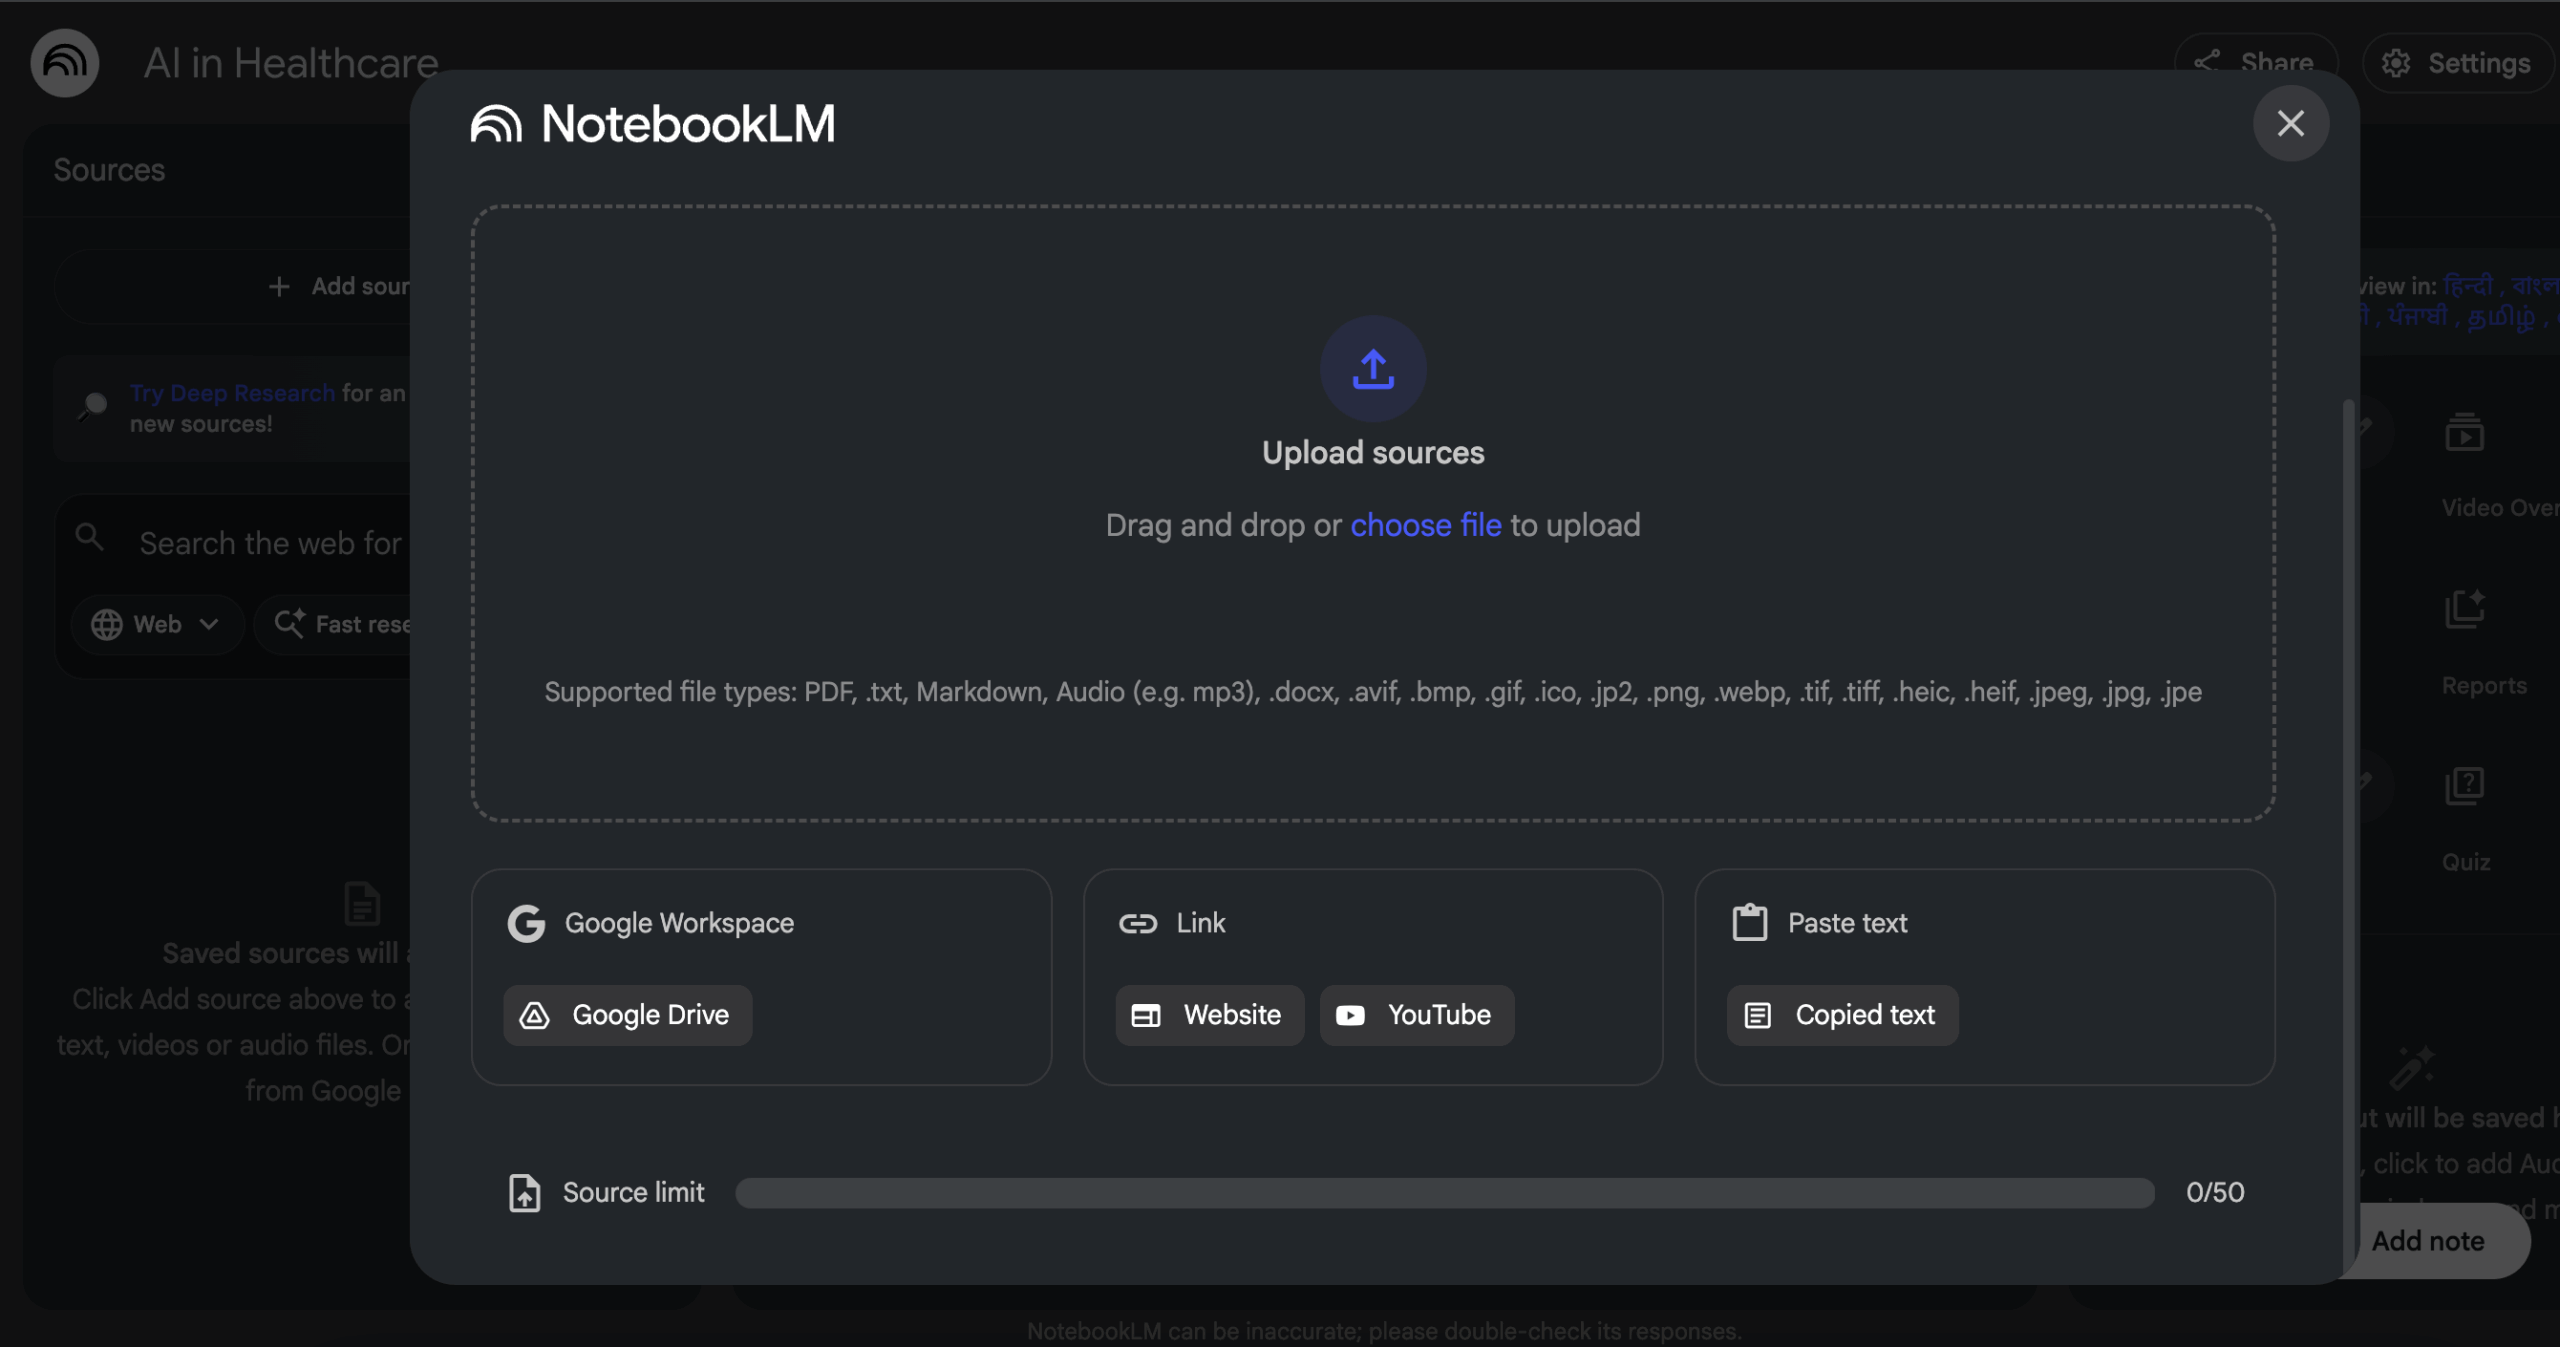Toggle the Website source option

coord(1208,1015)
